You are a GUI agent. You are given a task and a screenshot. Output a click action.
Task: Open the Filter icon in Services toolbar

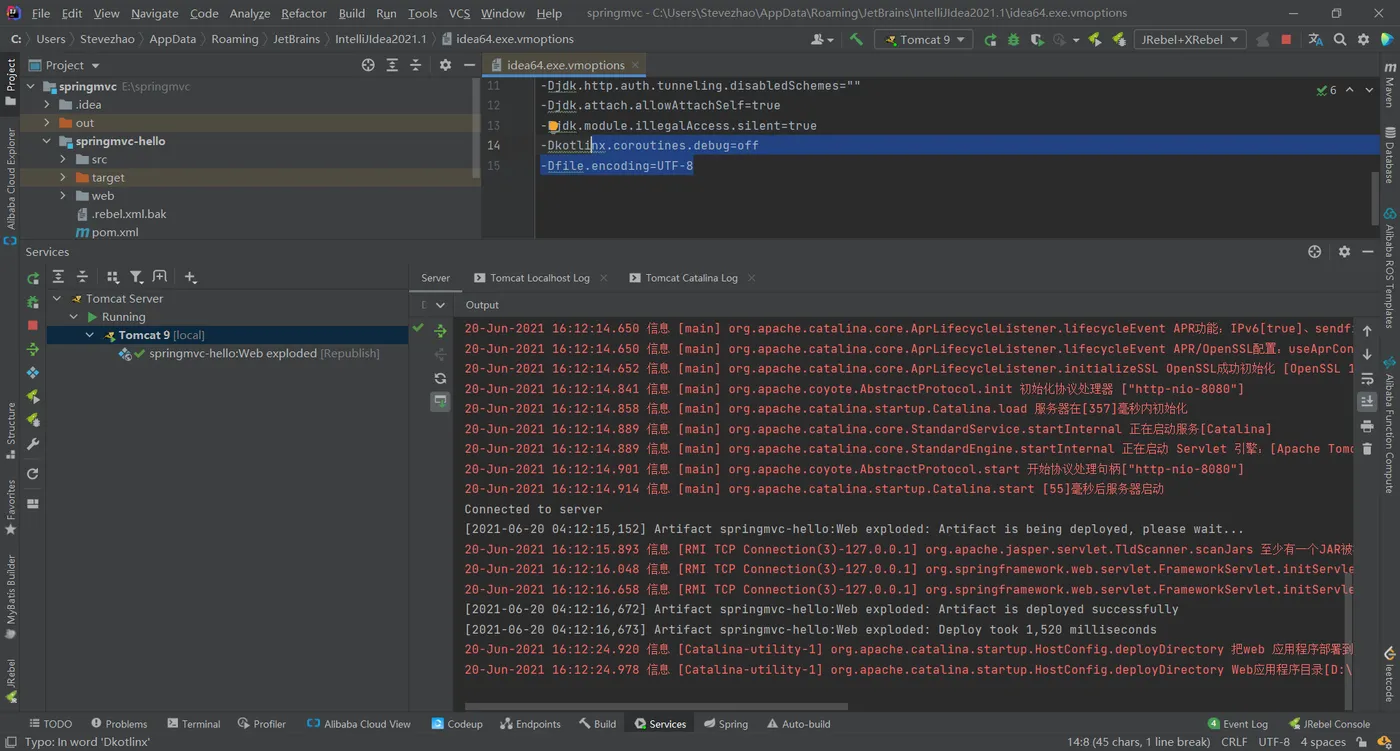coord(136,277)
